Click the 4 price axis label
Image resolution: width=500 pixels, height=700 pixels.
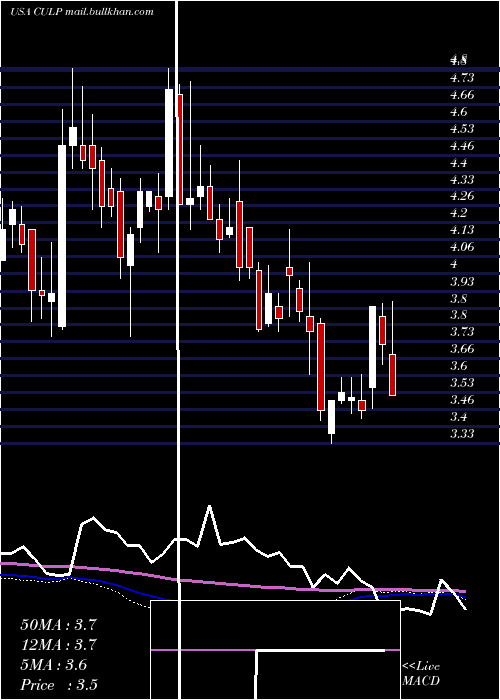(454, 264)
